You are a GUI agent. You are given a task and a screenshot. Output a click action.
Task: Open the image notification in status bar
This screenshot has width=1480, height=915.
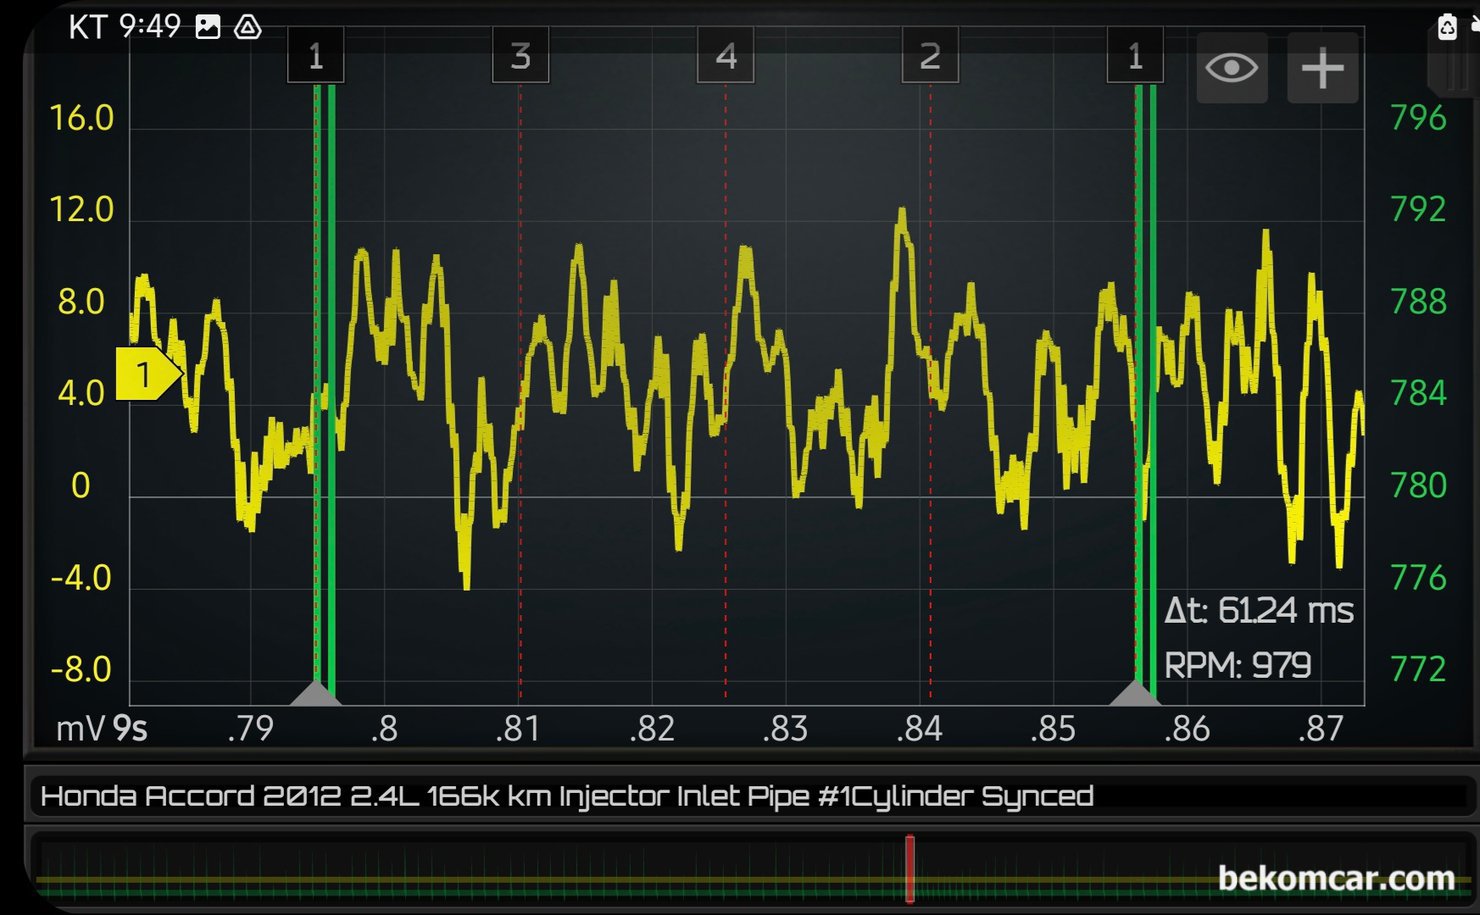(208, 27)
